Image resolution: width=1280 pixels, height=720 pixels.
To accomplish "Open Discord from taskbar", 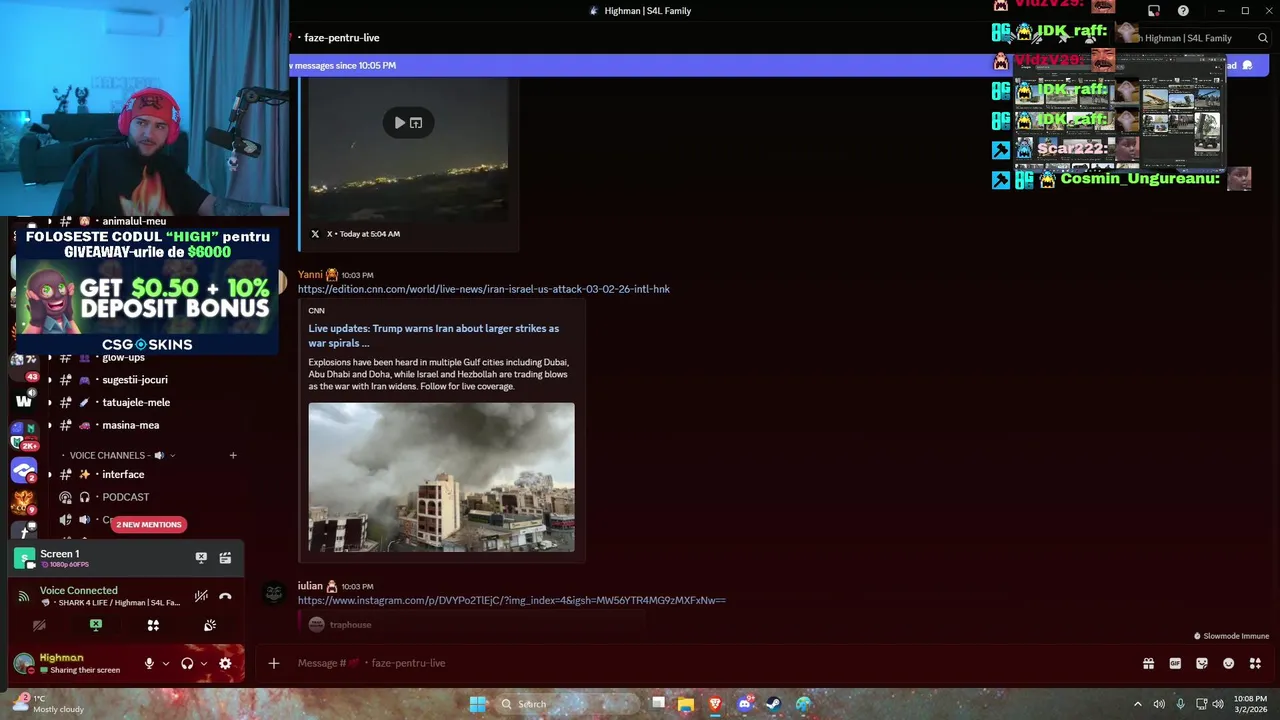I will click(x=745, y=704).
